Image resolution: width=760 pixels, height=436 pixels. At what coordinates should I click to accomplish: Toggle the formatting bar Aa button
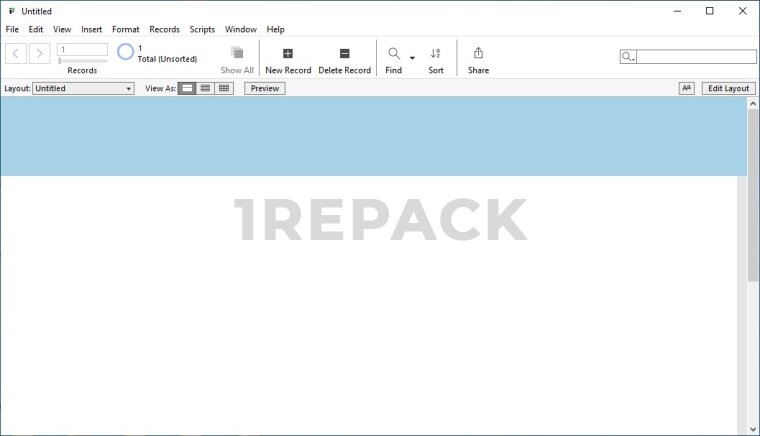686,88
